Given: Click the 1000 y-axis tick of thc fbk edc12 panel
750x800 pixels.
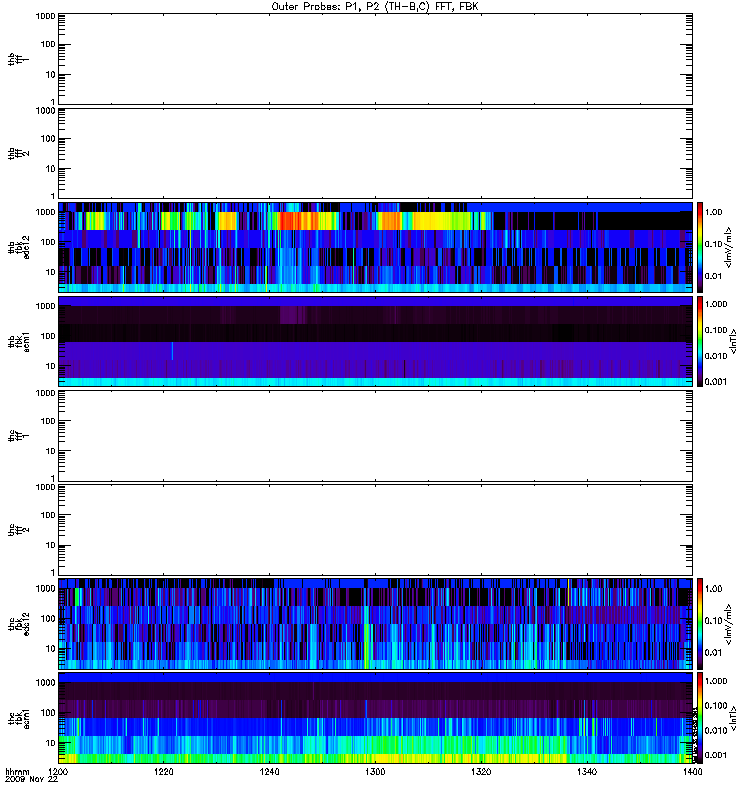Looking at the screenshot, I should [45, 589].
